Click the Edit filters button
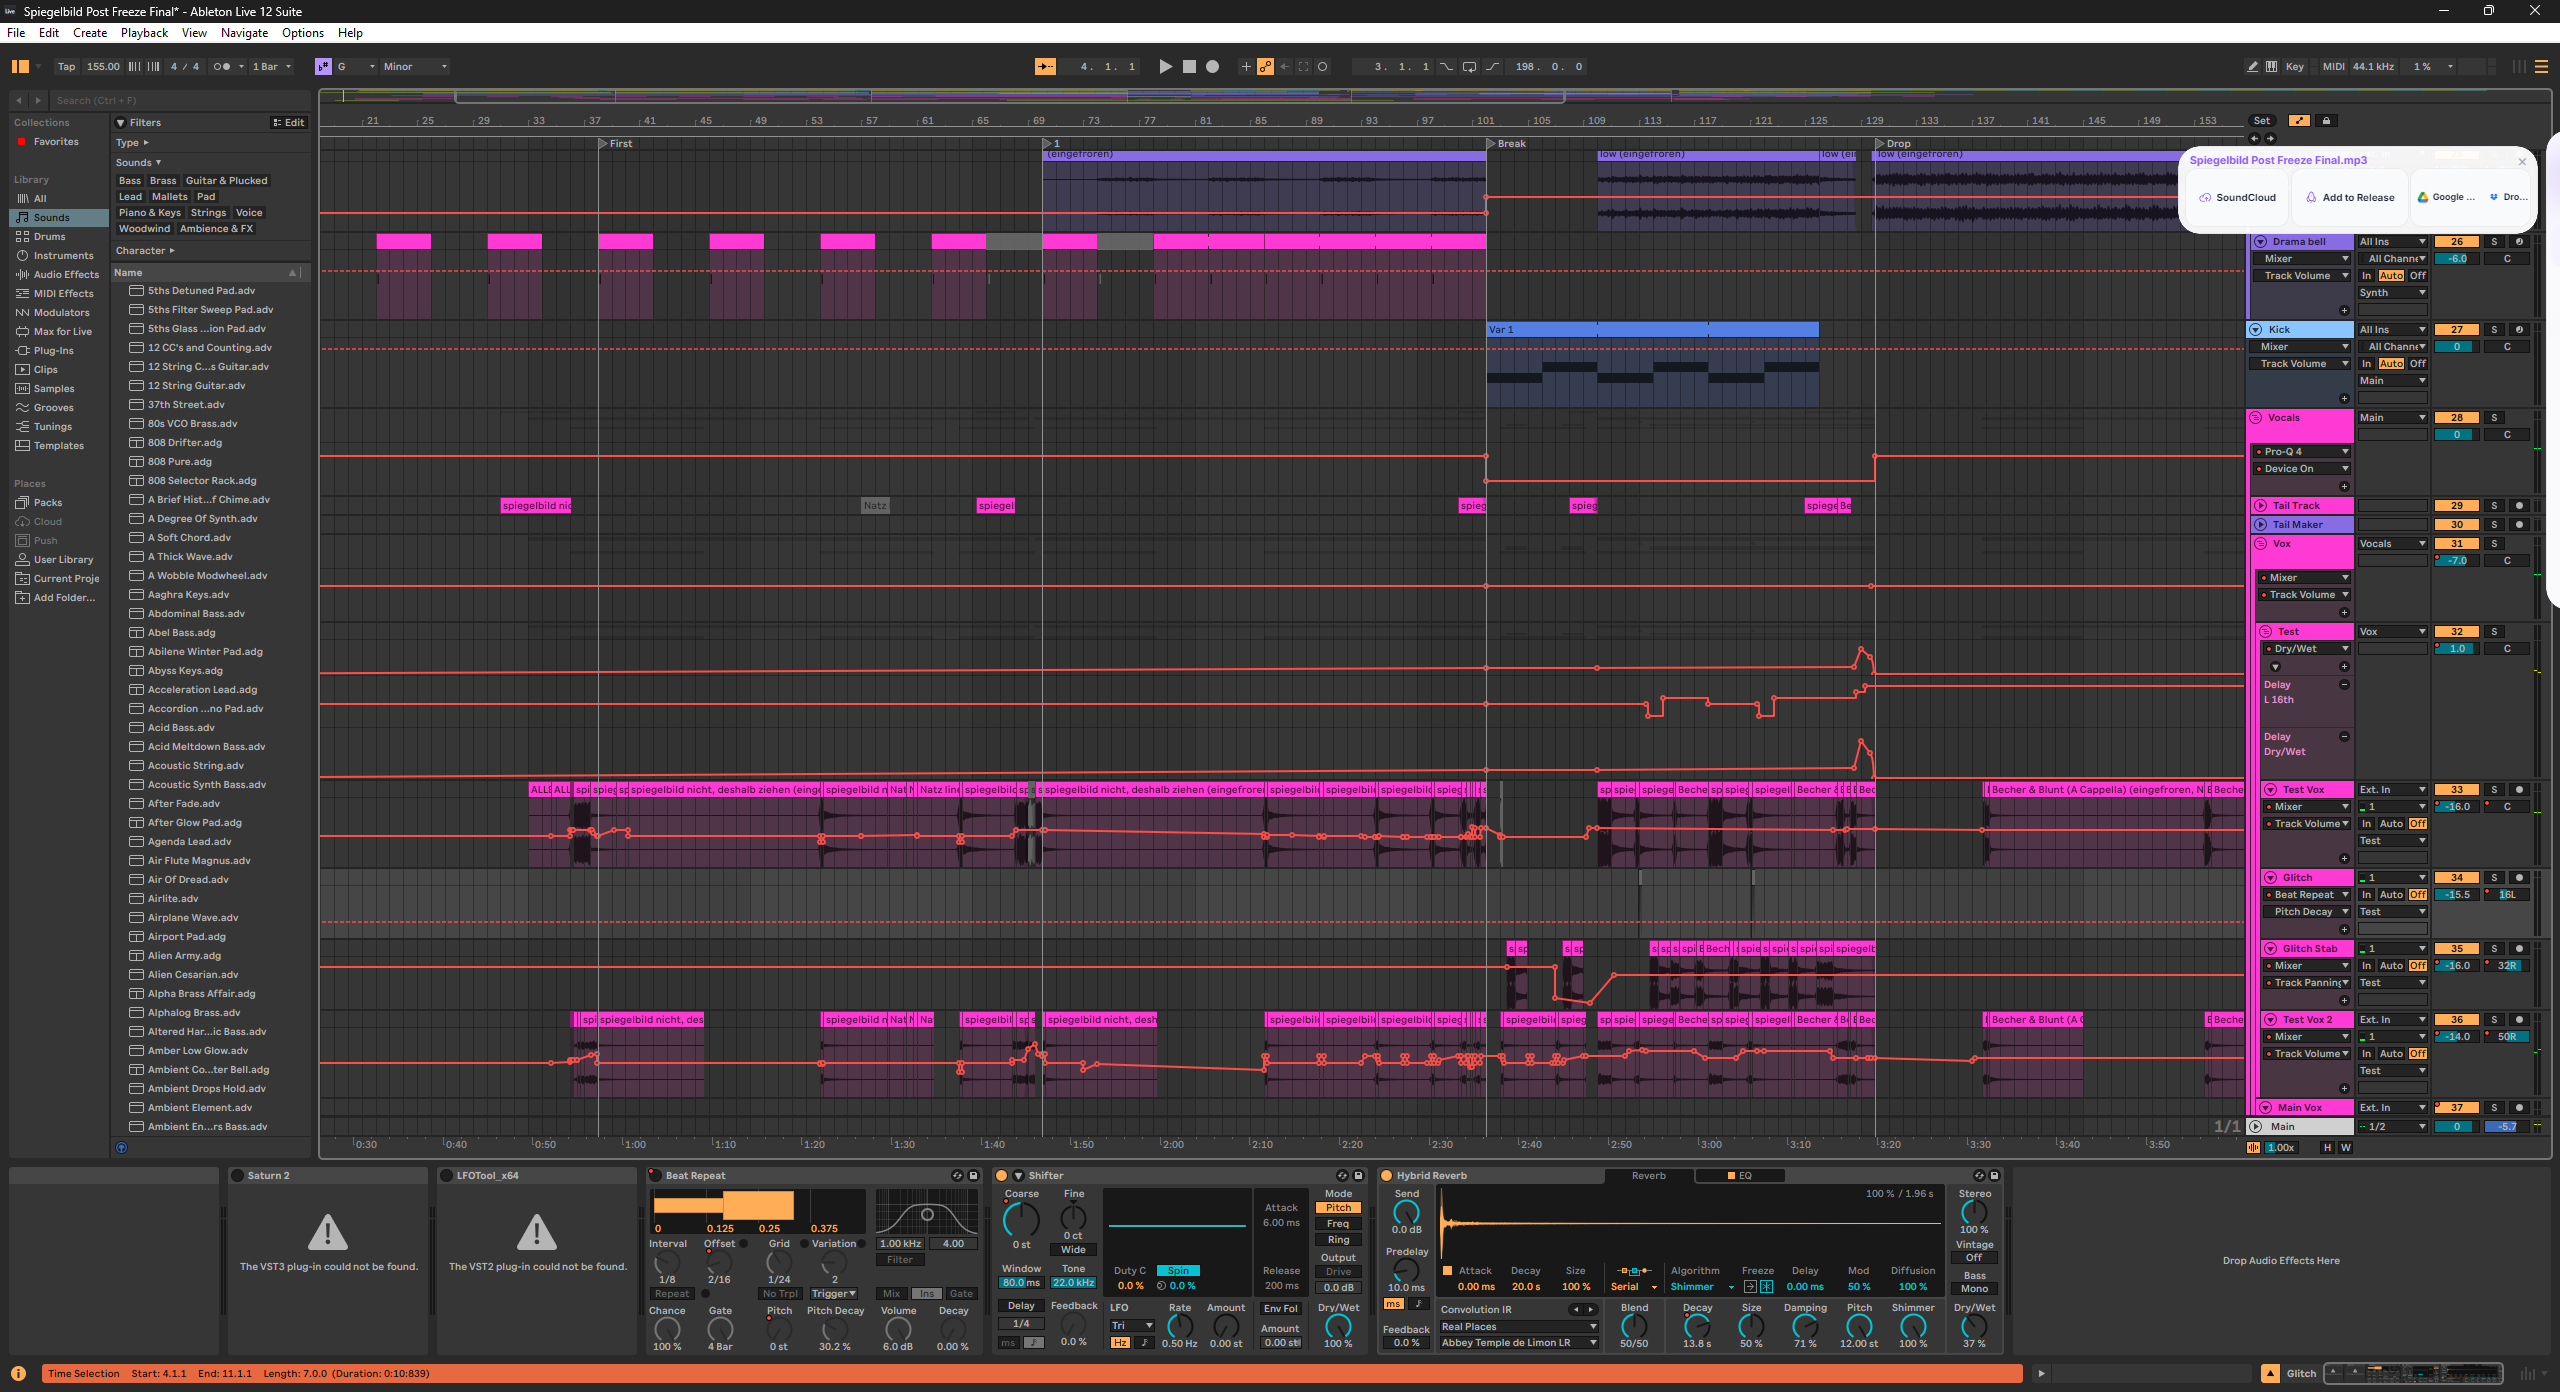This screenshot has height=1392, width=2560. (x=288, y=123)
